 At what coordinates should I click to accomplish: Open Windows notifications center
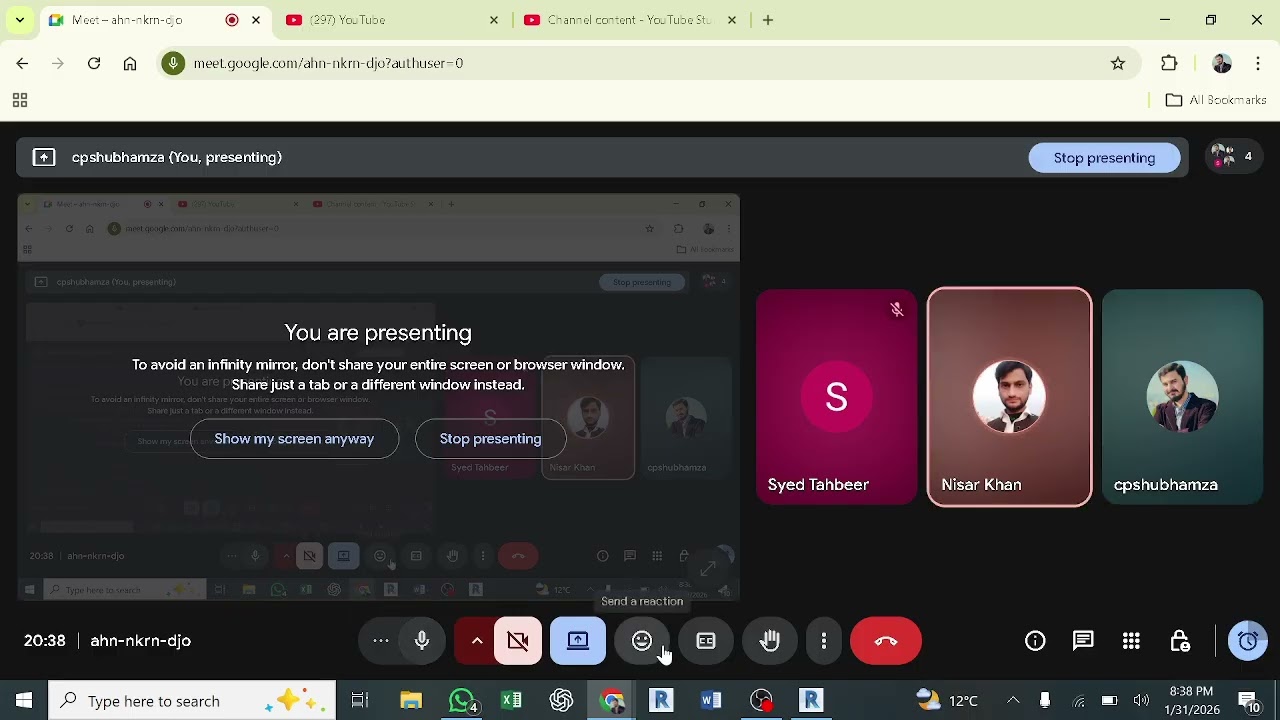pos(1249,701)
